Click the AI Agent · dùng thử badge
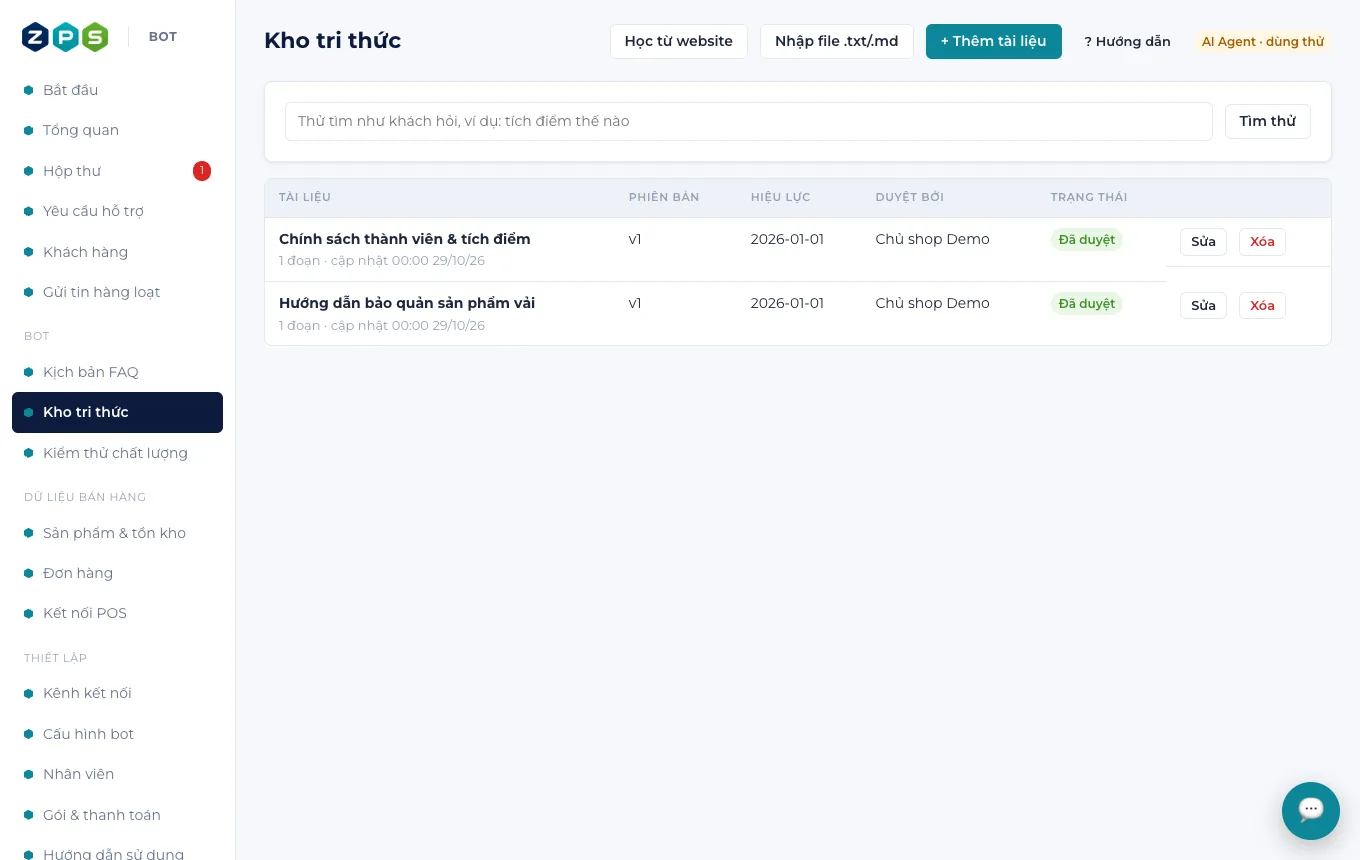 tap(1263, 42)
